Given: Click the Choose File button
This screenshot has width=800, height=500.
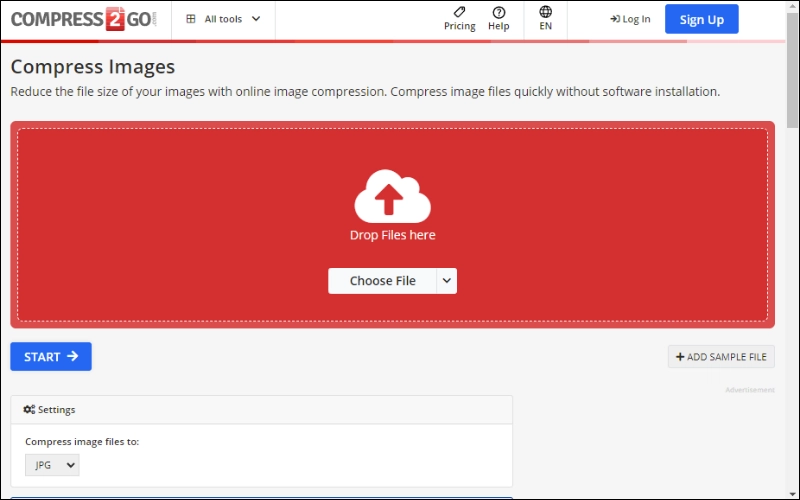Looking at the screenshot, I should click(x=382, y=281).
